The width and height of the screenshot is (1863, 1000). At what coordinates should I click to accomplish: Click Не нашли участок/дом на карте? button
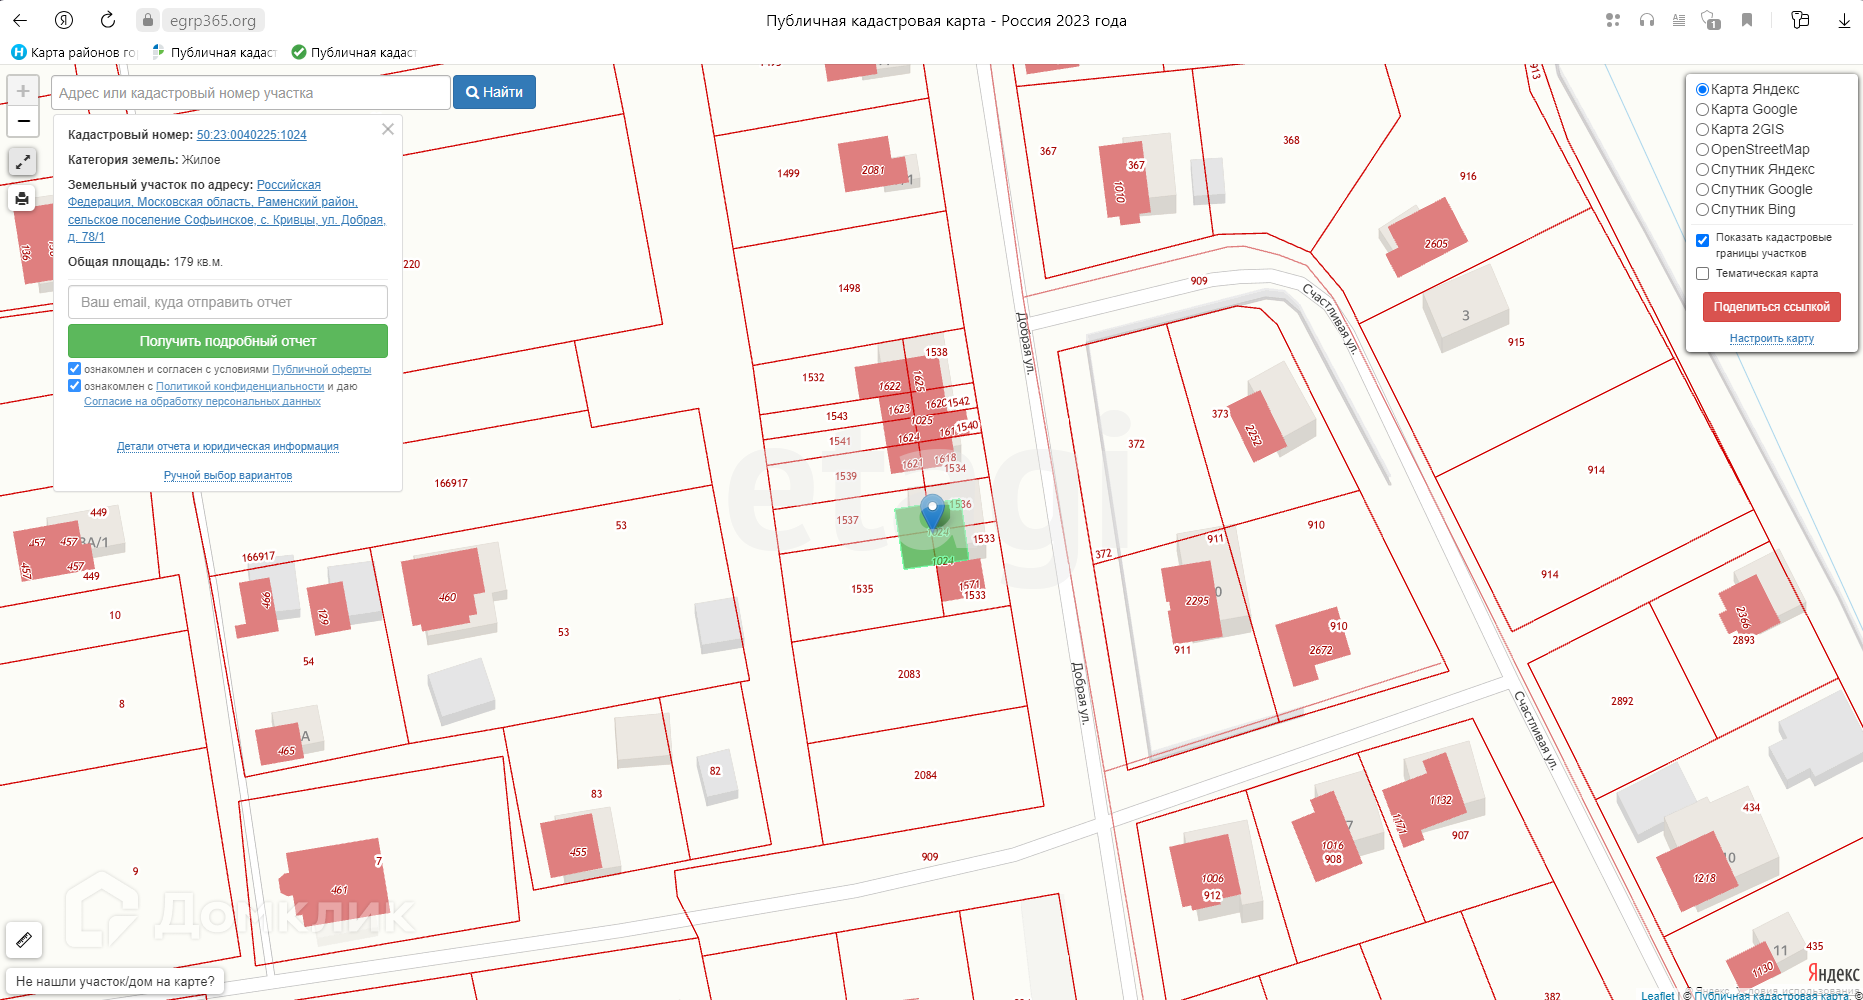[115, 981]
